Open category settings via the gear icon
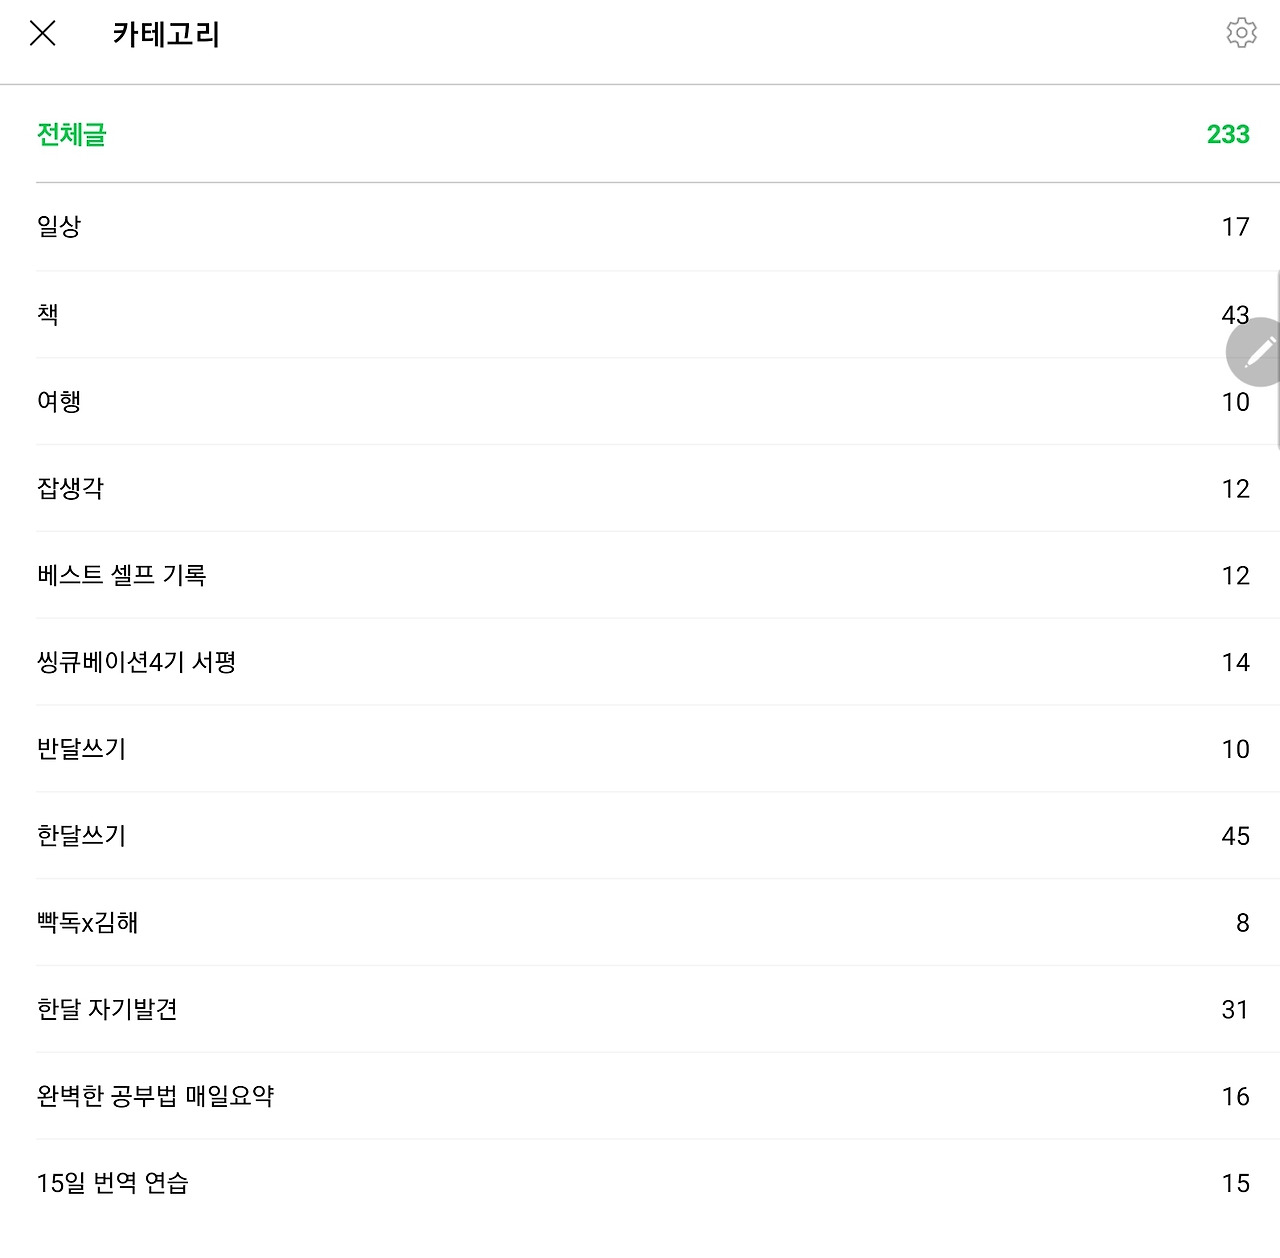The width and height of the screenshot is (1280, 1258). pos(1241,33)
